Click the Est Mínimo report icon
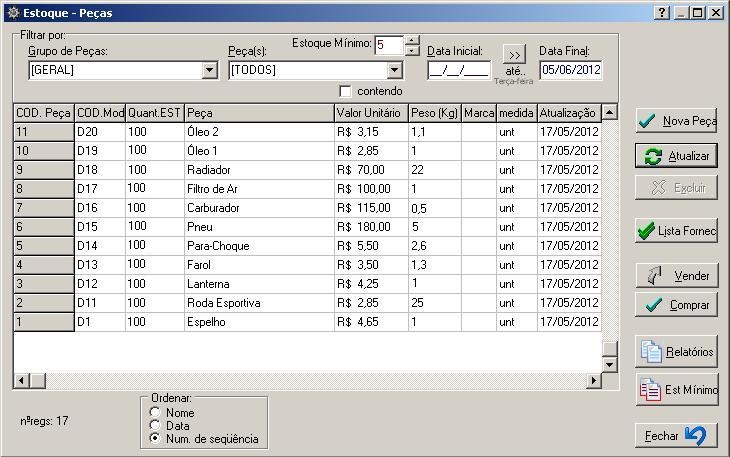The width and height of the screenshot is (730, 457). pos(649,390)
